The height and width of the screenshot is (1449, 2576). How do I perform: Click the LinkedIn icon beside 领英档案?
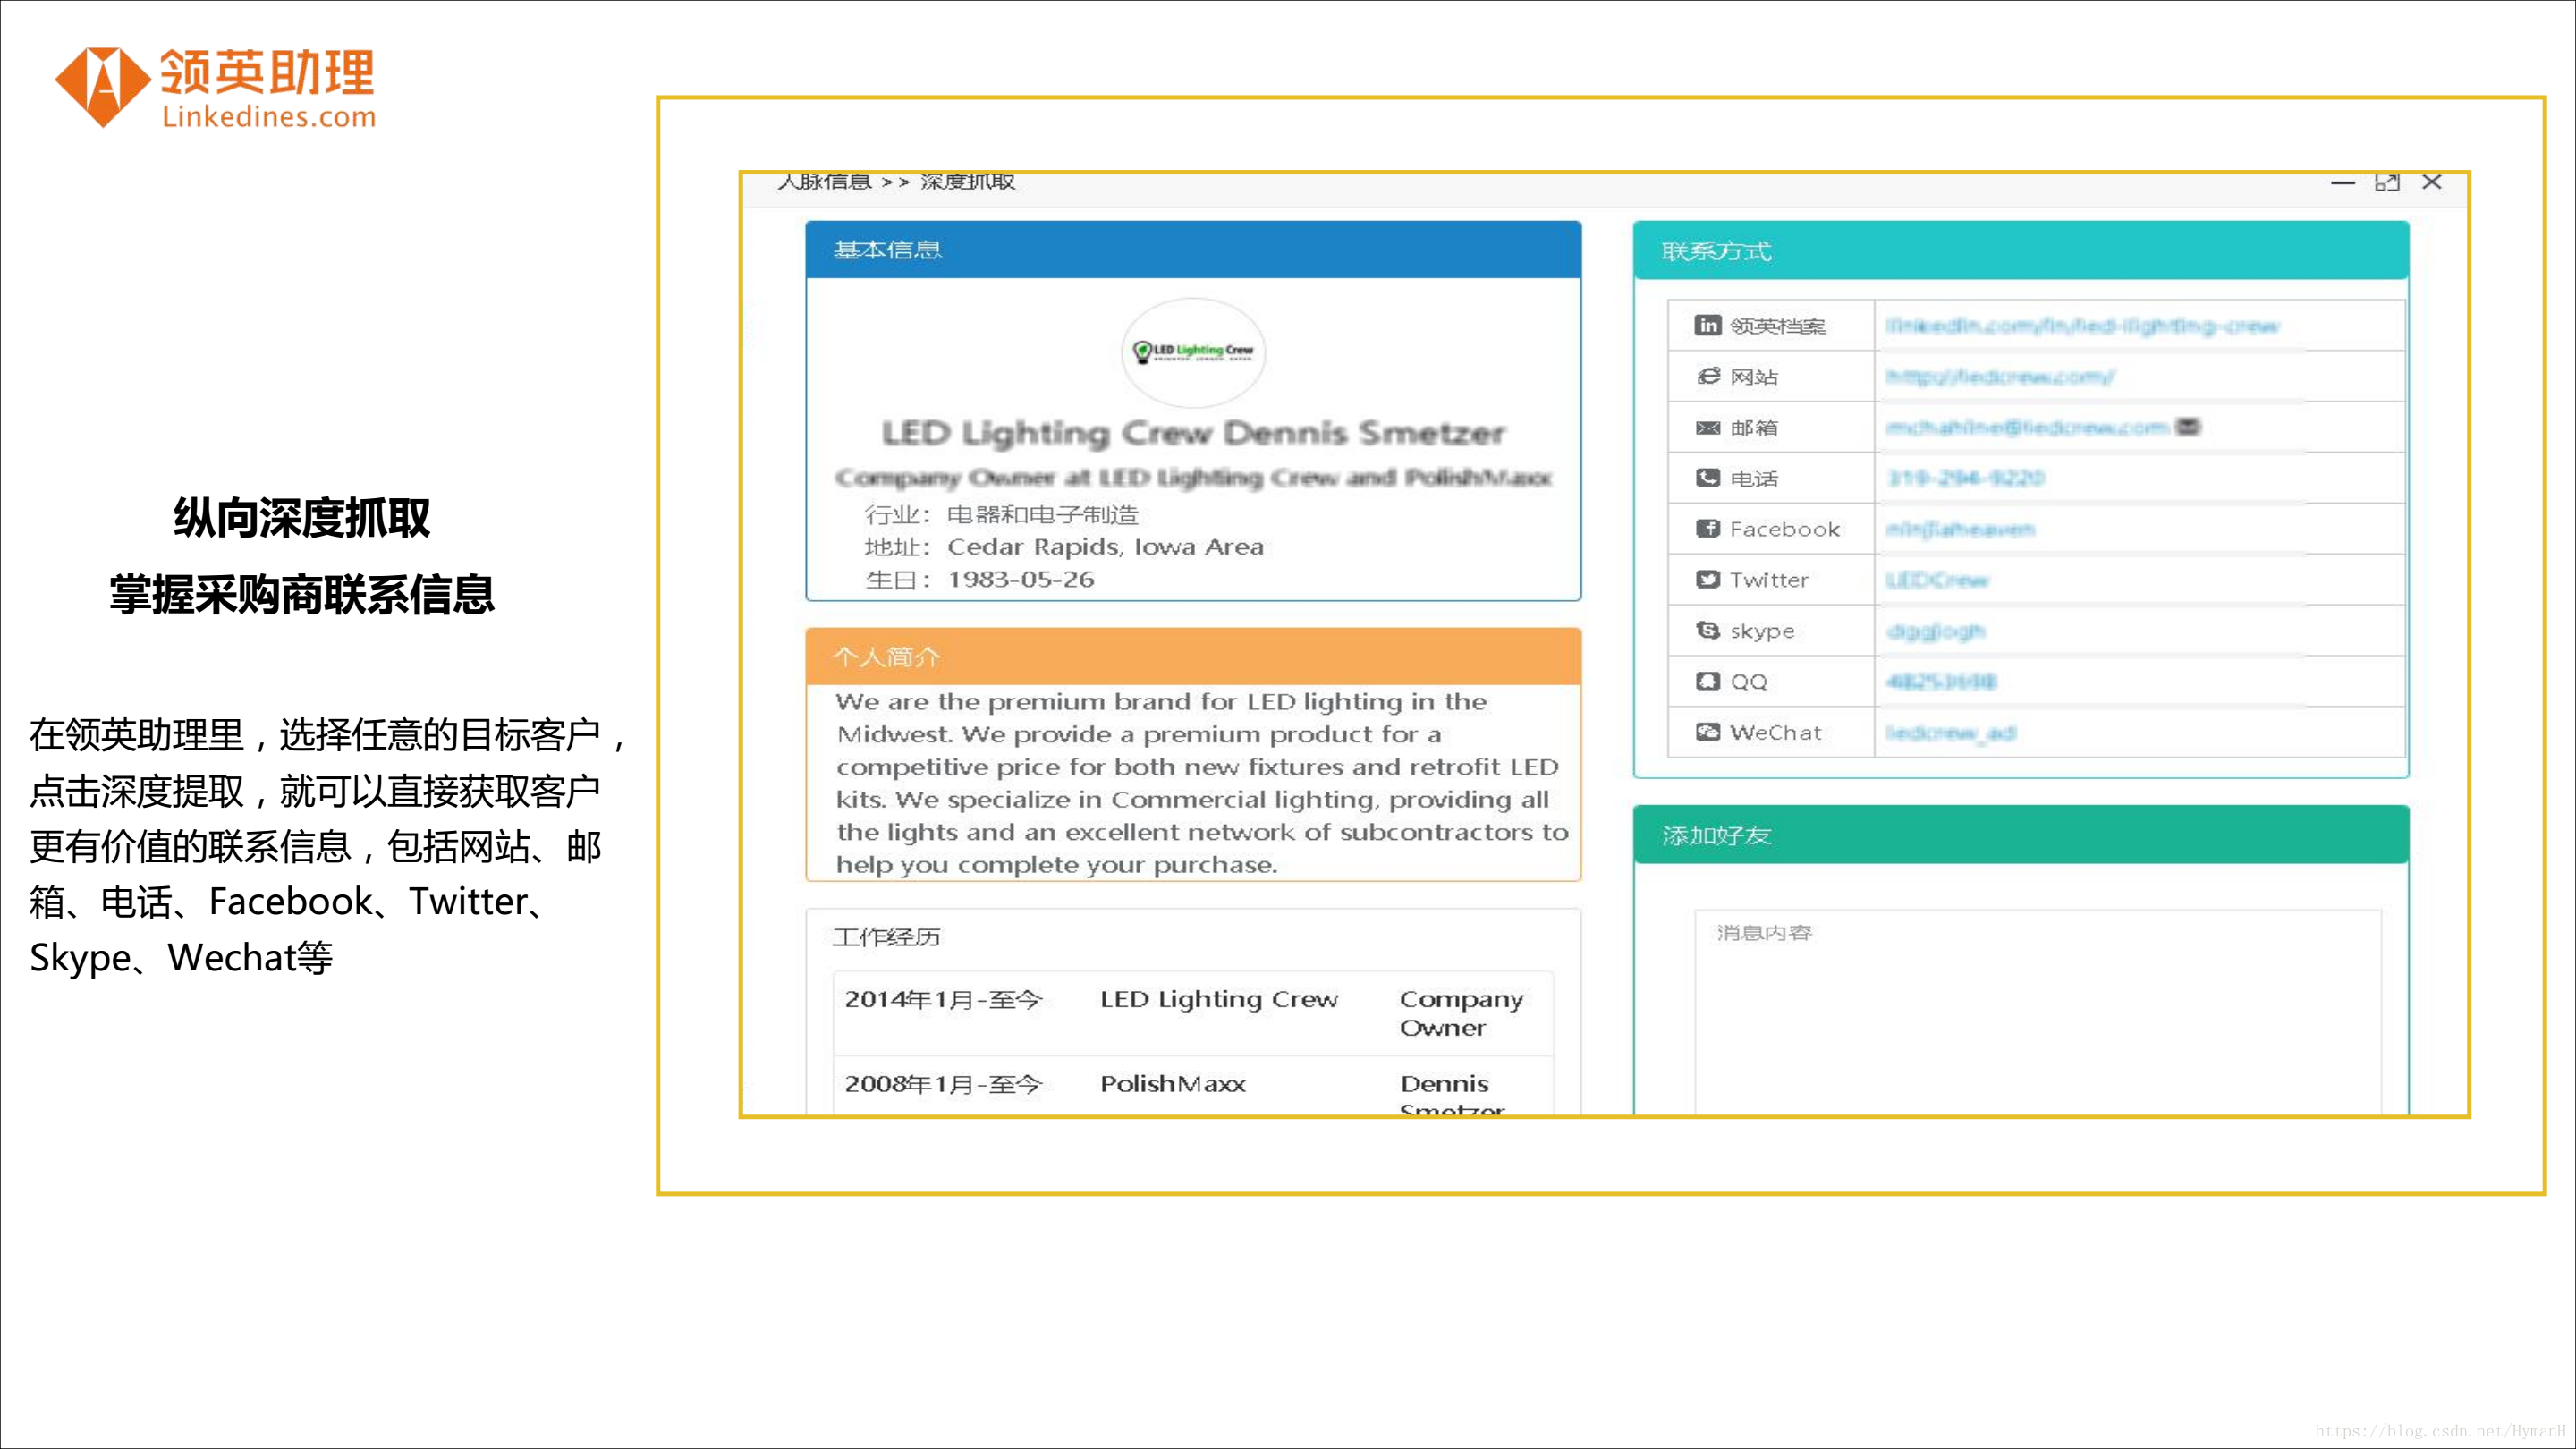(x=1707, y=325)
